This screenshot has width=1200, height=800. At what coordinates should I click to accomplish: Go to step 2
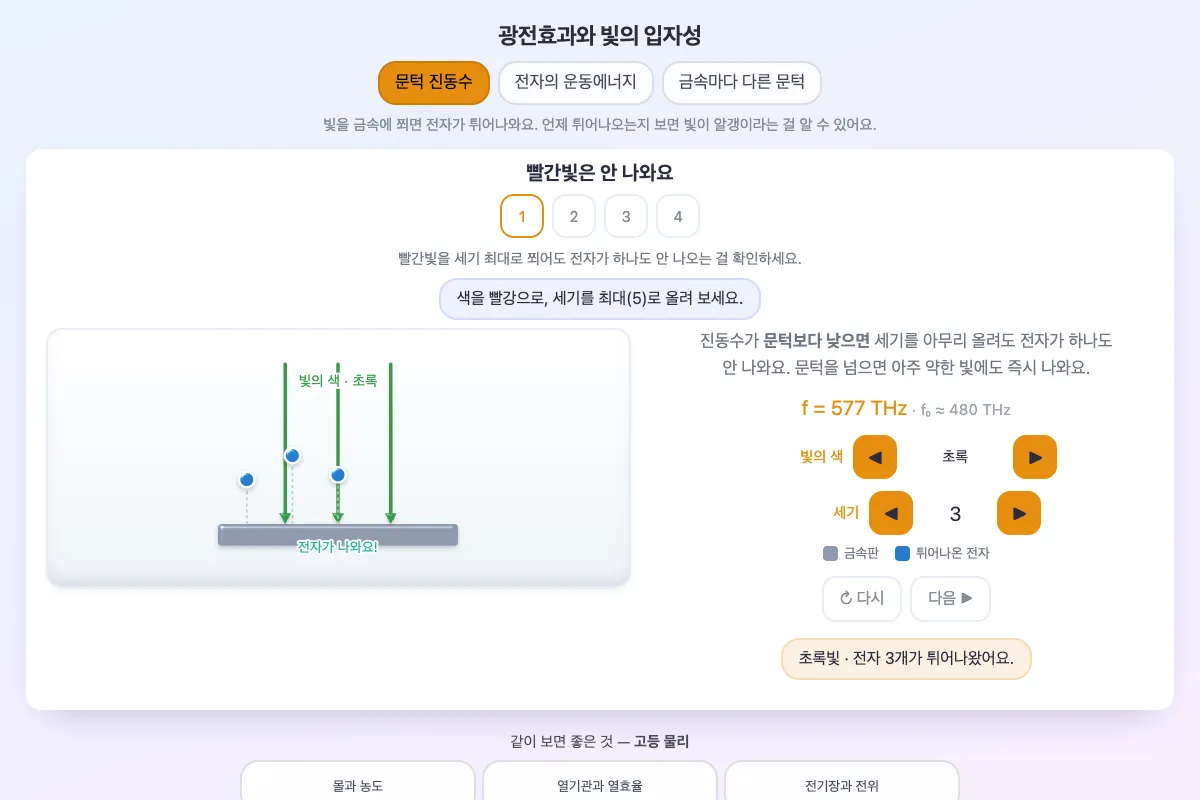coord(574,216)
